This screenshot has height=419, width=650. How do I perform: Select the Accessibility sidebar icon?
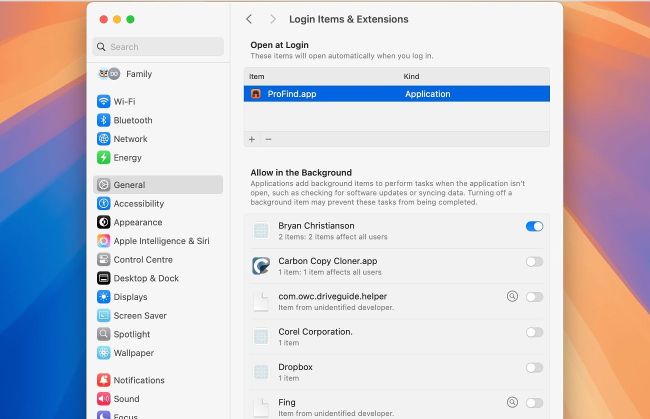click(104, 204)
